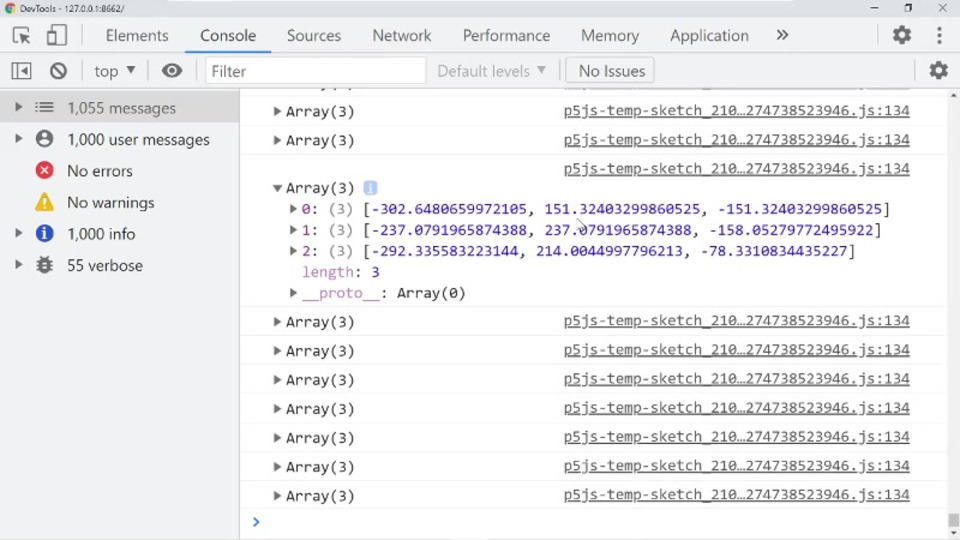This screenshot has height=540, width=960.
Task: Expand the 1,000 user messages group
Action: coord(18,138)
